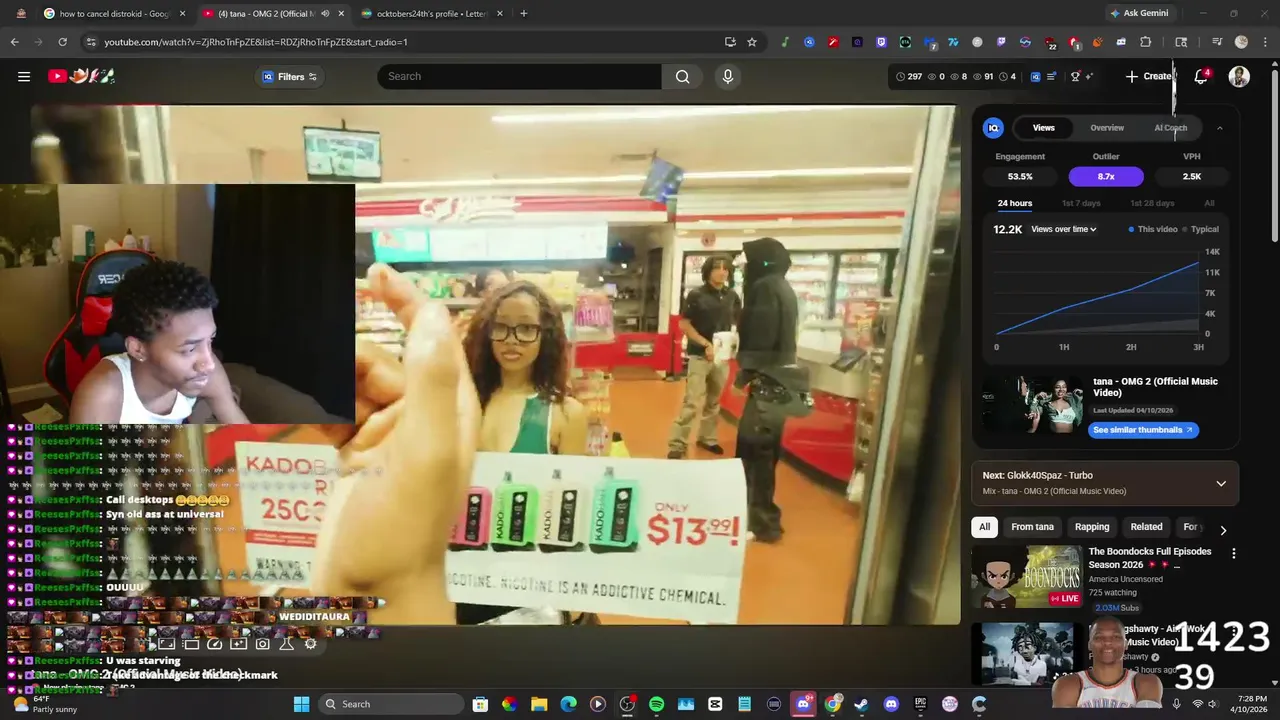Open The Boondocks Full Episodes video title
Screen dimensions: 1280x720
point(1150,558)
